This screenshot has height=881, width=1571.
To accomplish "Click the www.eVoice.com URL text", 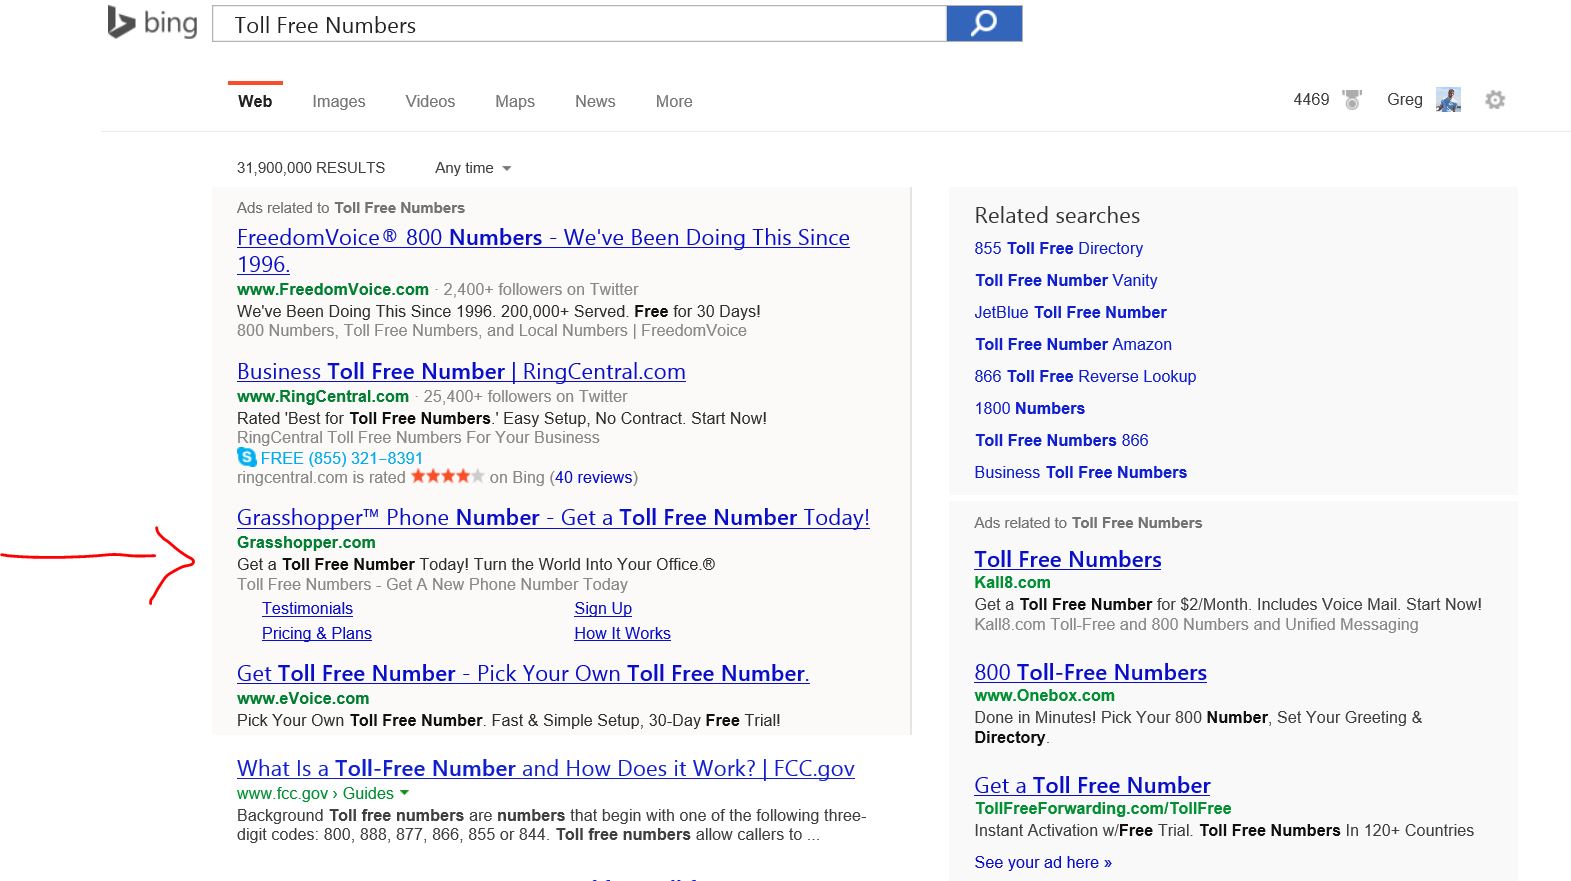I will [303, 698].
